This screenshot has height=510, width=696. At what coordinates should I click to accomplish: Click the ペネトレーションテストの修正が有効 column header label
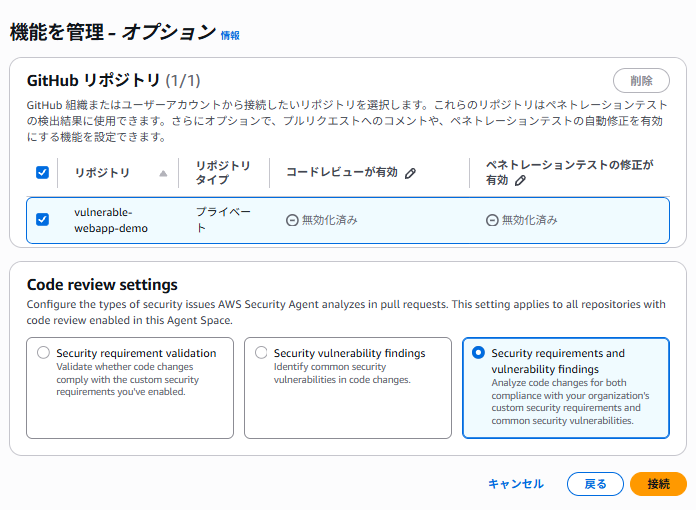coord(570,165)
